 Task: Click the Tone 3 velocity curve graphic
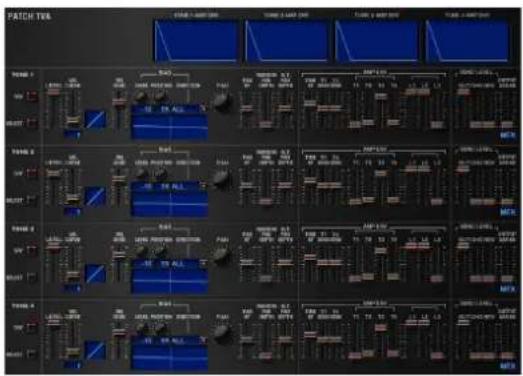click(x=95, y=274)
